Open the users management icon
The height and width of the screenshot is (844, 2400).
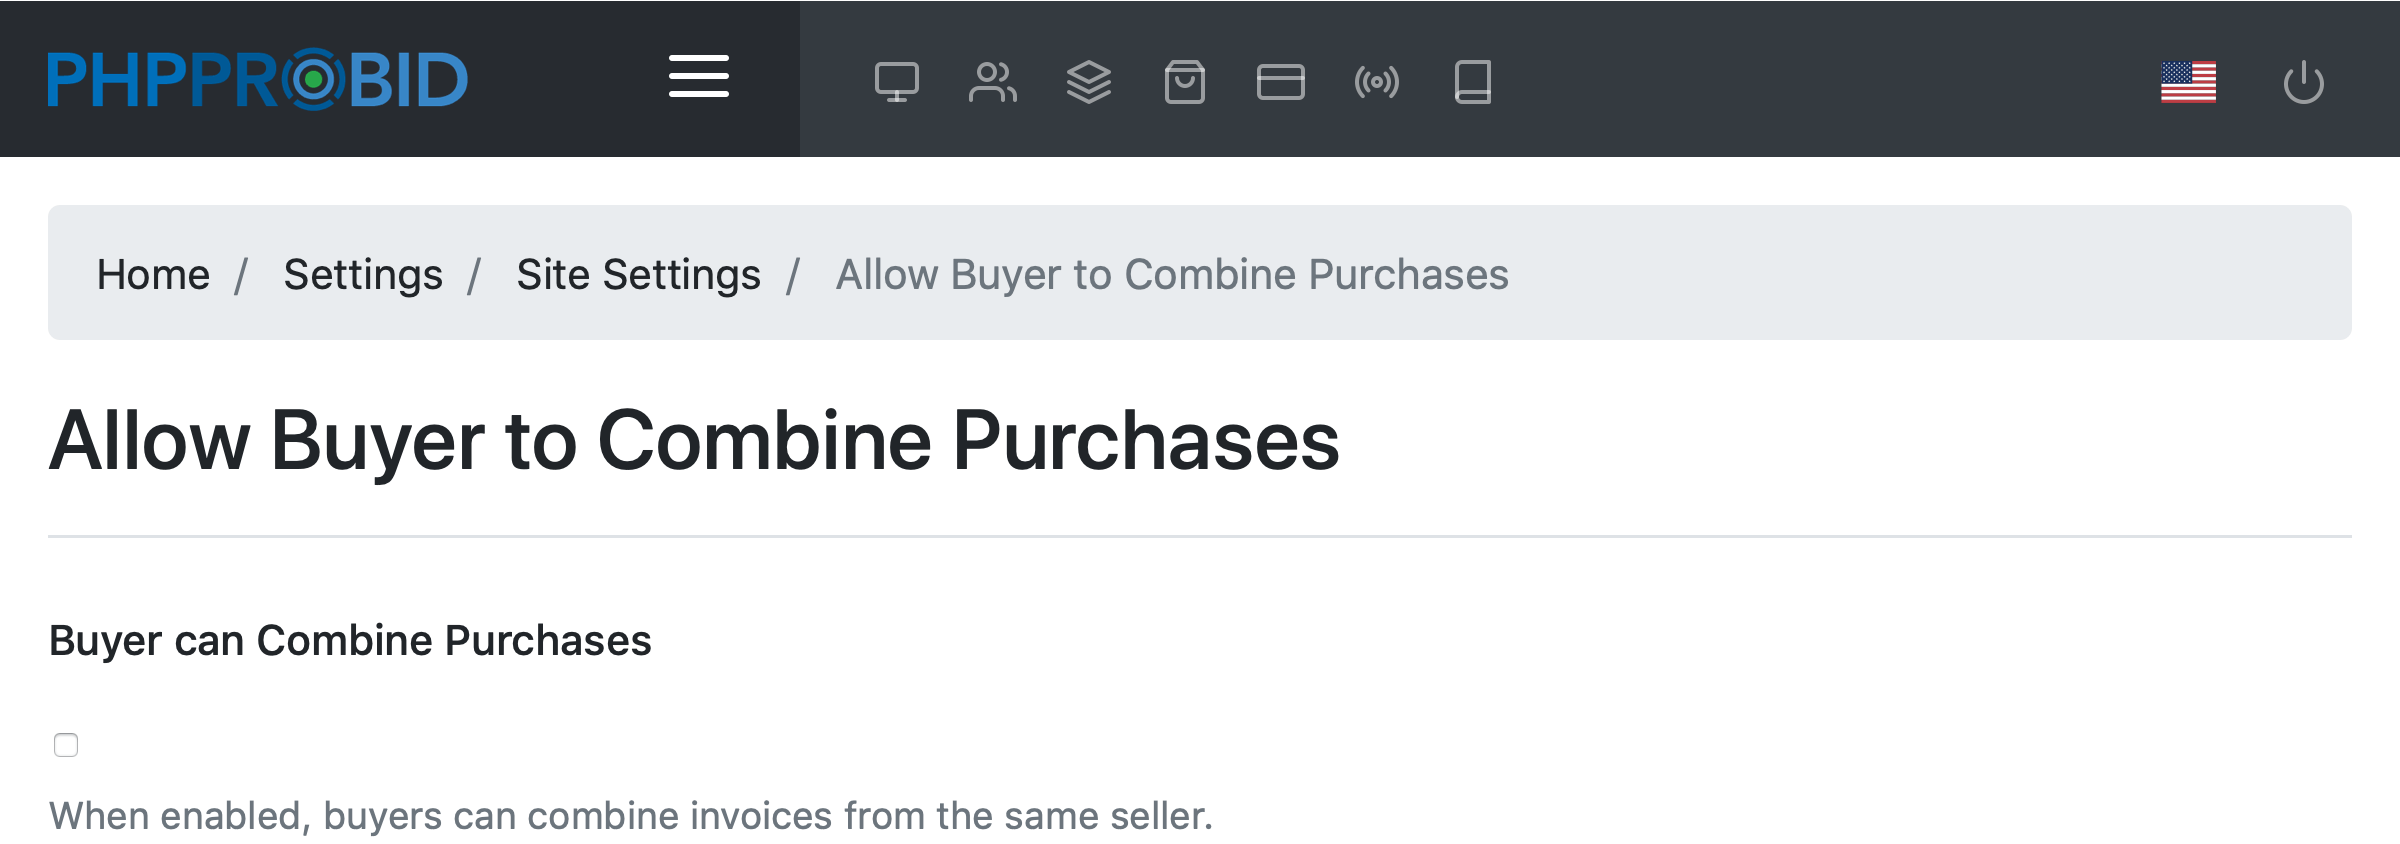[992, 82]
